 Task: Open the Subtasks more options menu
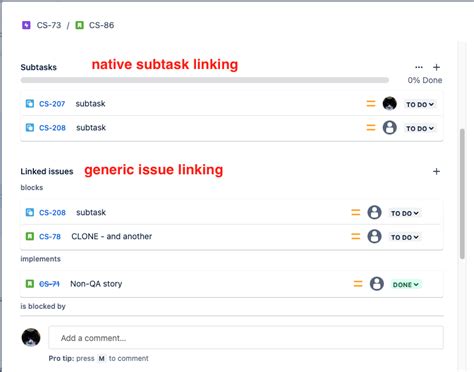click(419, 67)
